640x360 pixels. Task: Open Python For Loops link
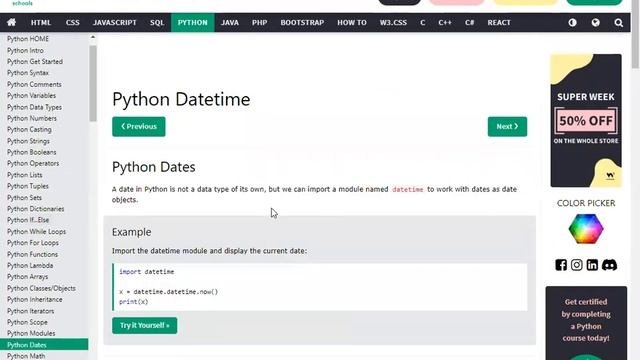33,243
